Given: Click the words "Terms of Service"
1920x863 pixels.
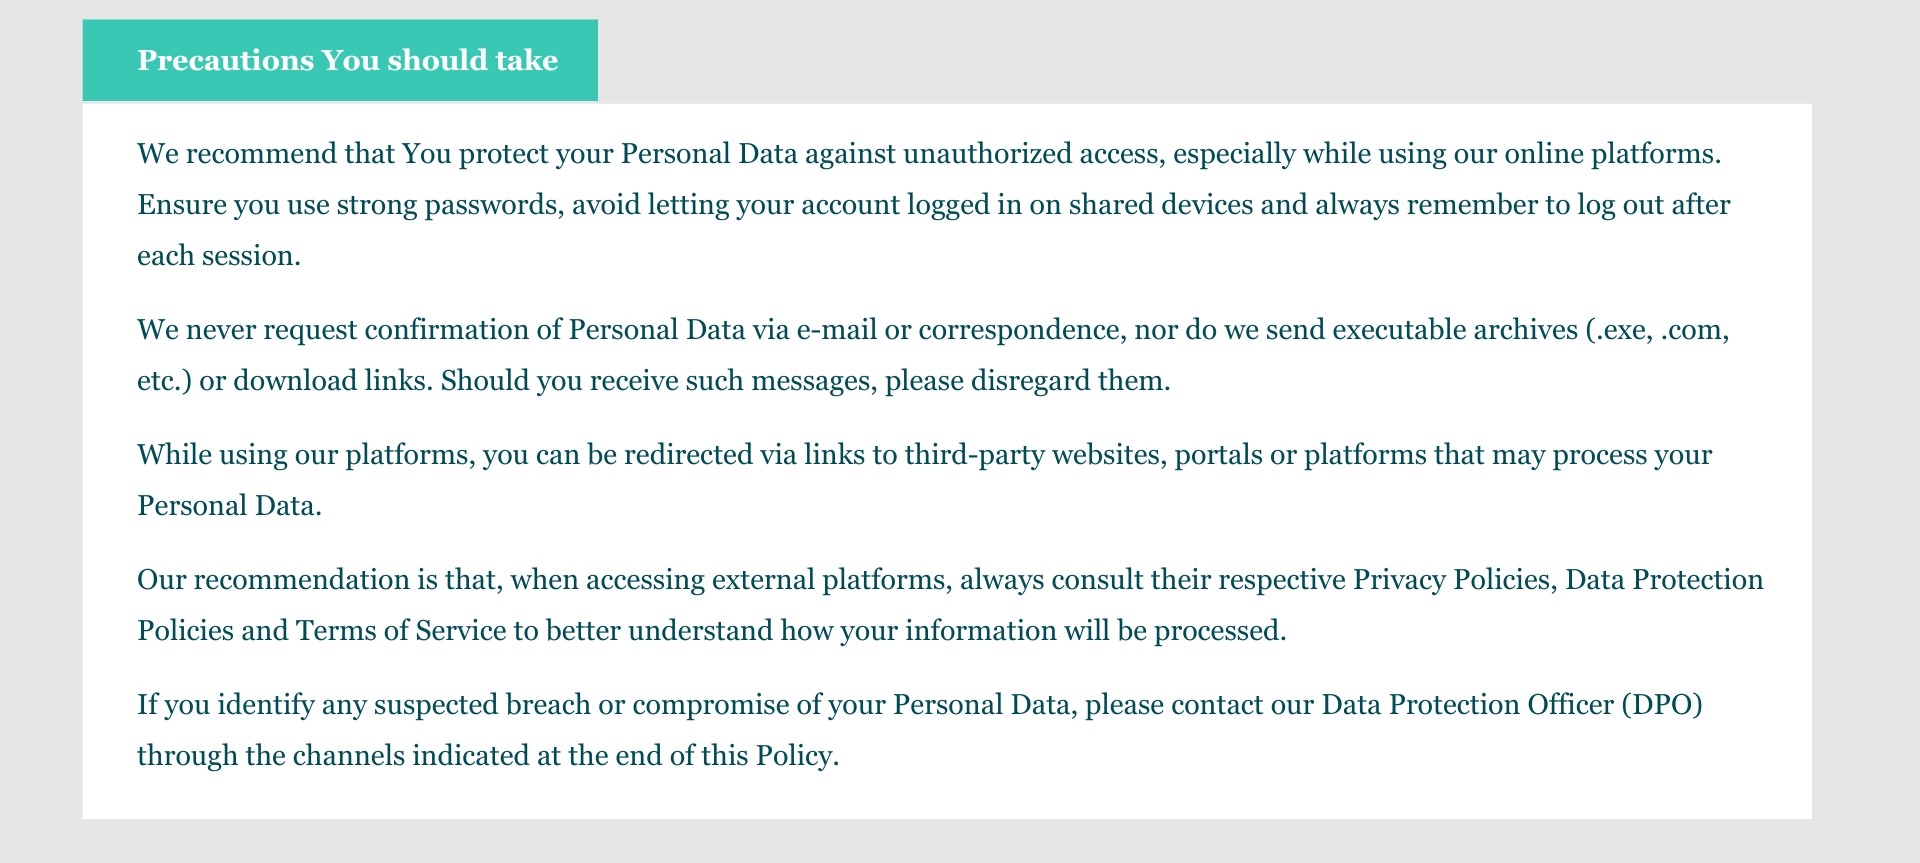Looking at the screenshot, I should [401, 631].
